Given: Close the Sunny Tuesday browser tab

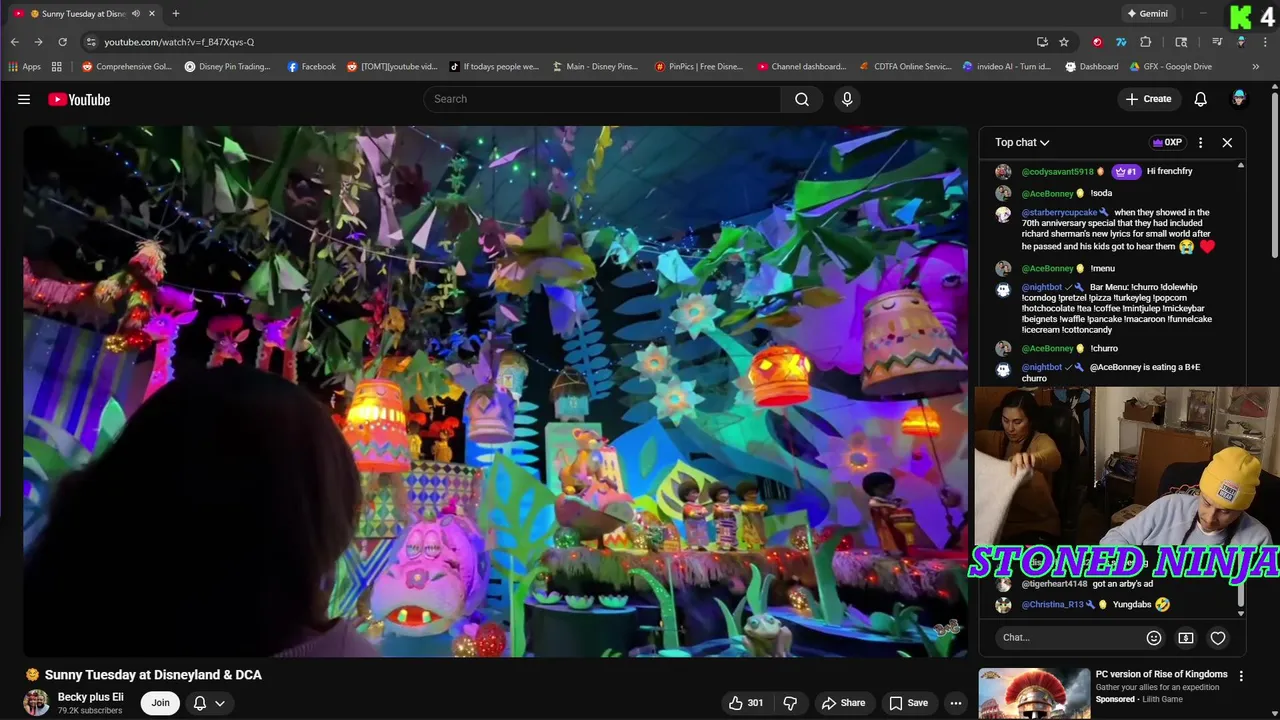Looking at the screenshot, I should 152,14.
